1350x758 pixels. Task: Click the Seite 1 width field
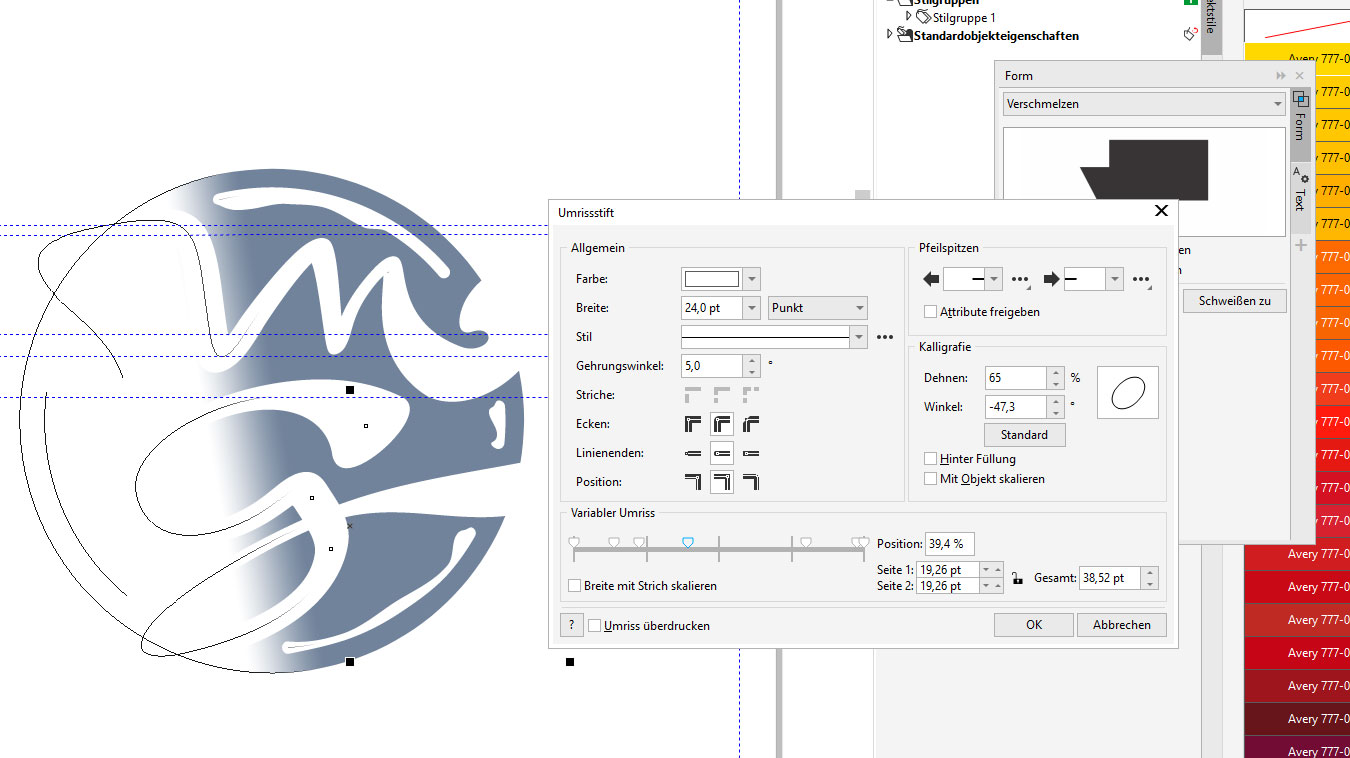click(949, 569)
